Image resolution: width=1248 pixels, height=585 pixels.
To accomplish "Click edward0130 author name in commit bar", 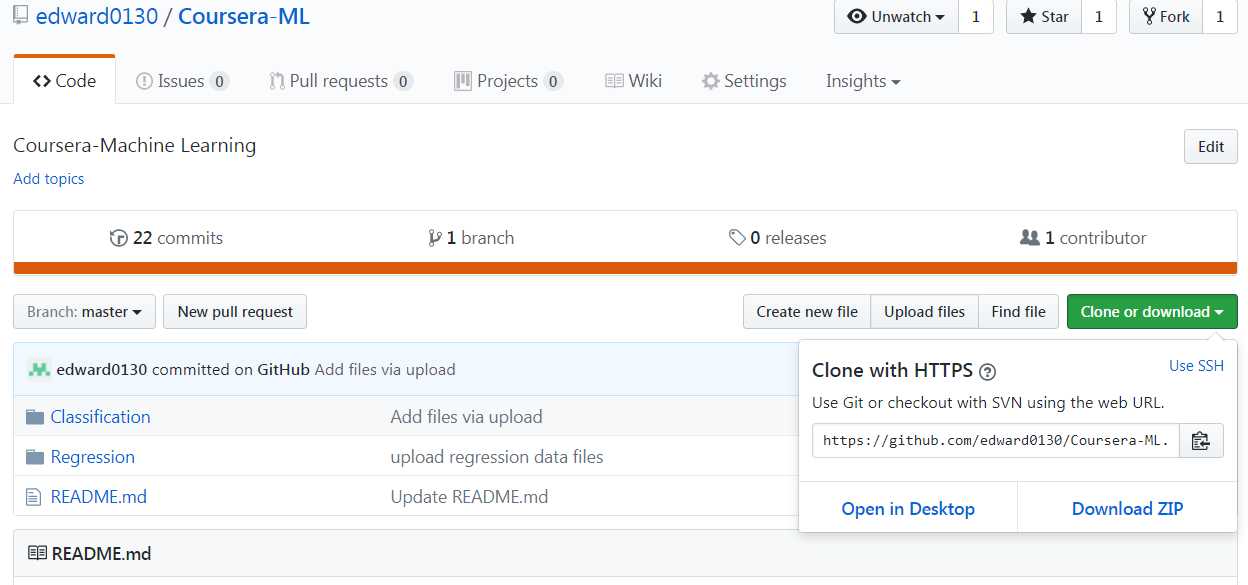I will (x=102, y=370).
